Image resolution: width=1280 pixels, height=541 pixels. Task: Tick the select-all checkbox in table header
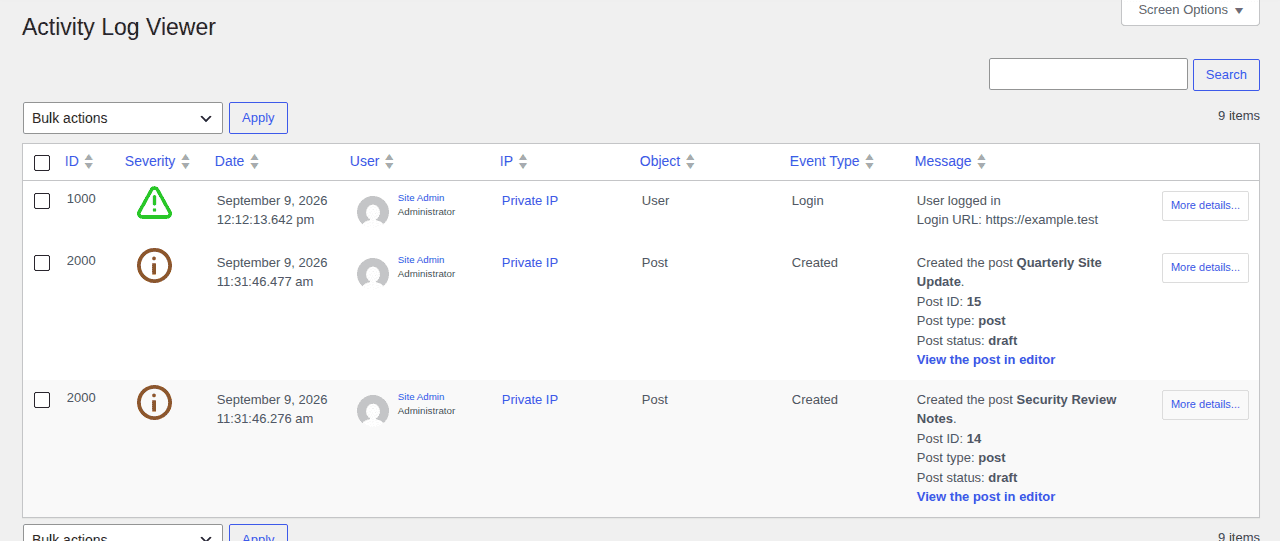(42, 162)
